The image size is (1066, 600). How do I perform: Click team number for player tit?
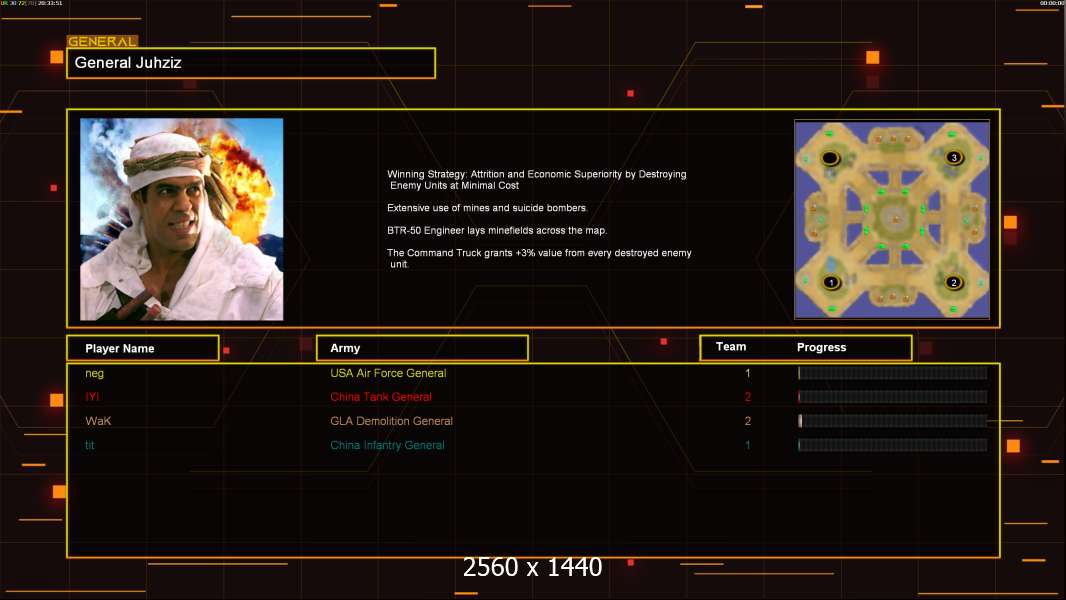point(748,445)
